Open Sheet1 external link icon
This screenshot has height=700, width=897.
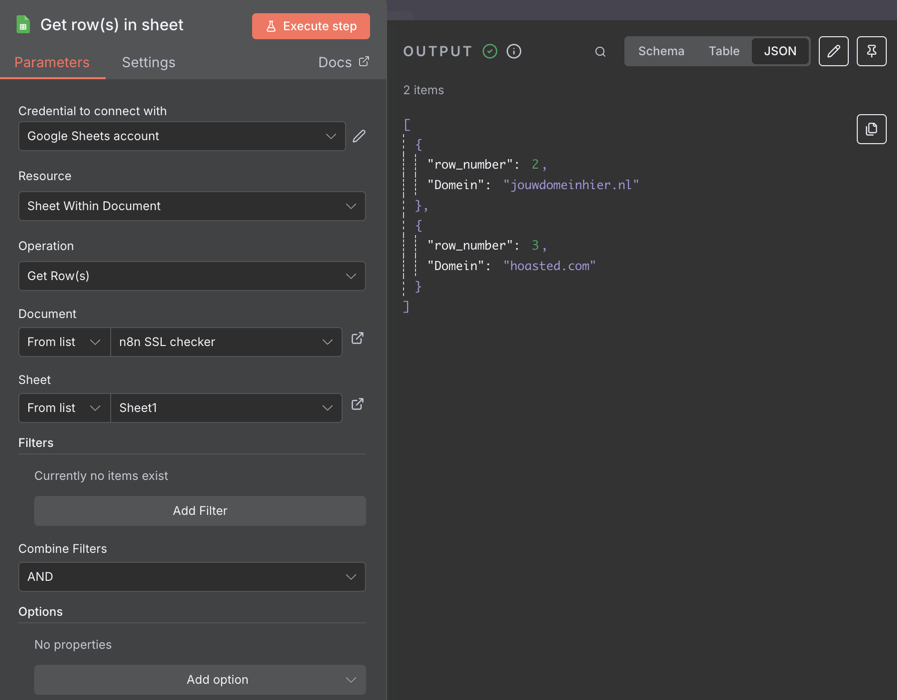point(357,404)
